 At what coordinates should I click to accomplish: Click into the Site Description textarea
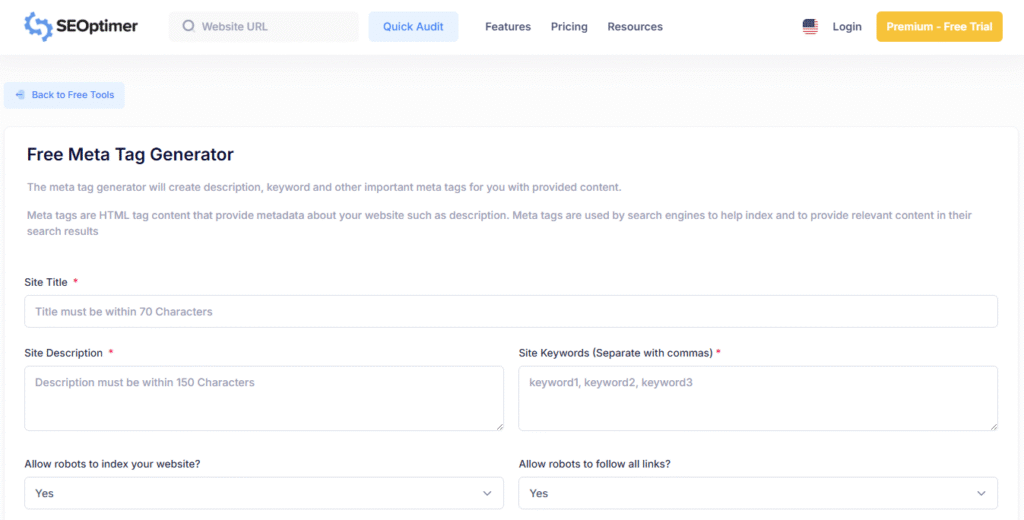[x=264, y=398]
